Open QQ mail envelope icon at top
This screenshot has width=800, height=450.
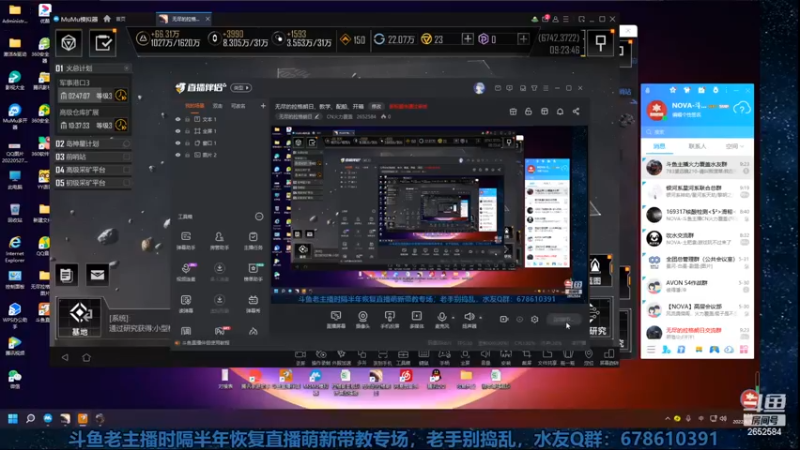701,90
